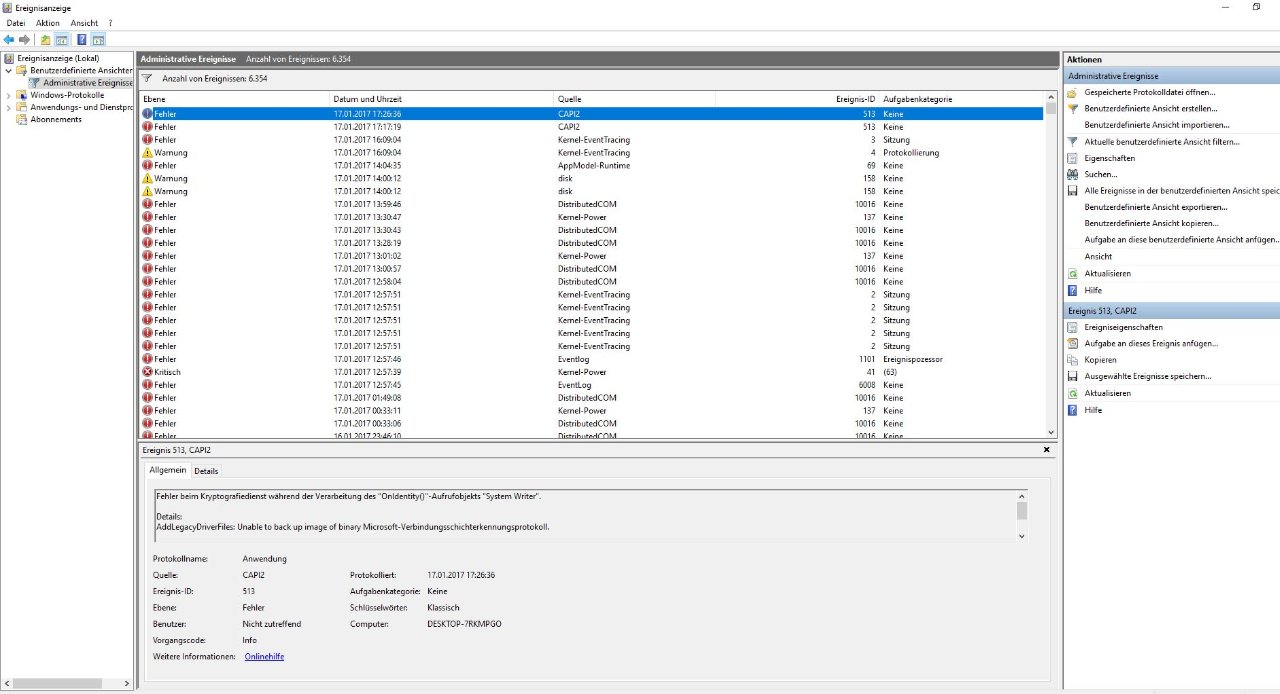
Task: Click the Kopieren icon
Action: point(1073,360)
